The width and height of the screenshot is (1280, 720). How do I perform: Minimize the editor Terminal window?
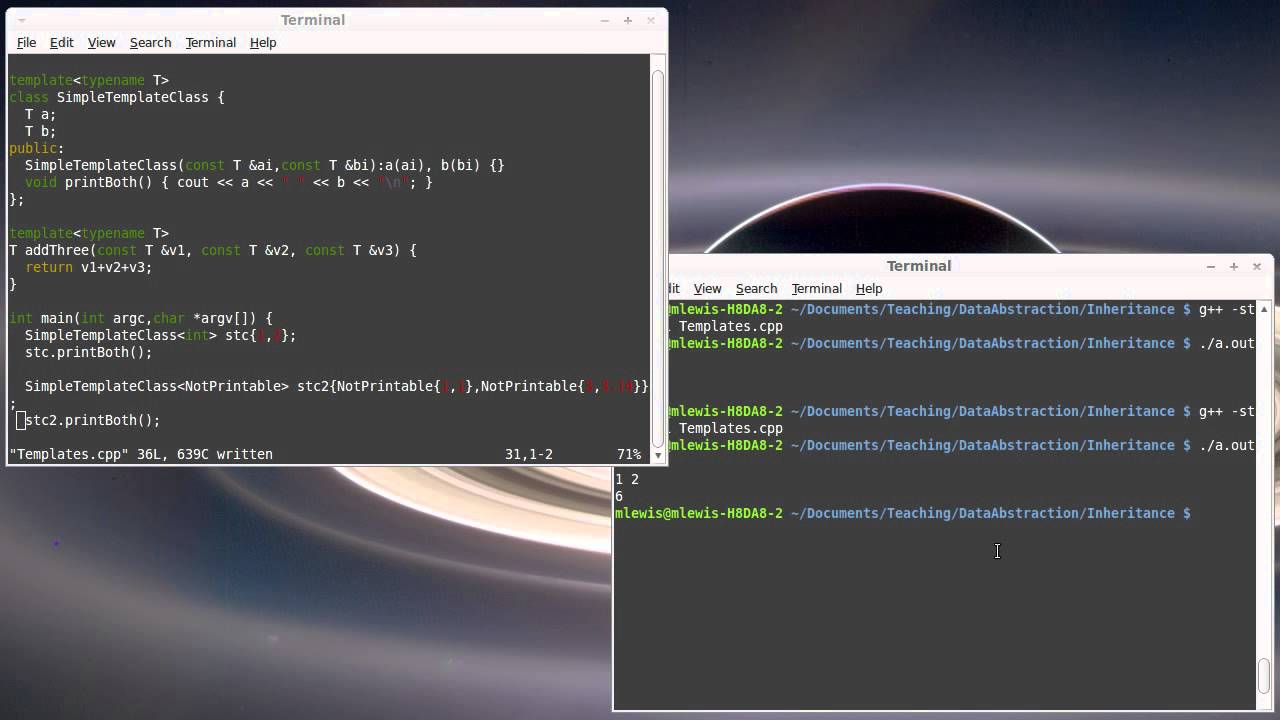604,20
